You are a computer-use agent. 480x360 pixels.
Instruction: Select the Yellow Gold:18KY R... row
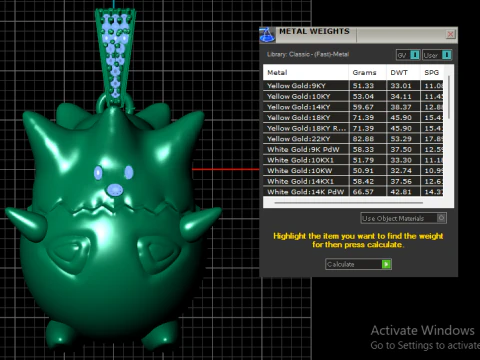coord(353,128)
